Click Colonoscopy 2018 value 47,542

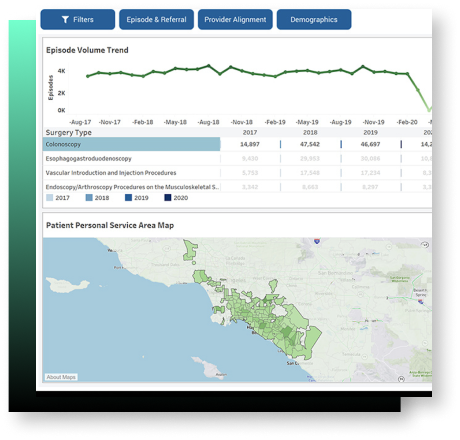point(310,144)
